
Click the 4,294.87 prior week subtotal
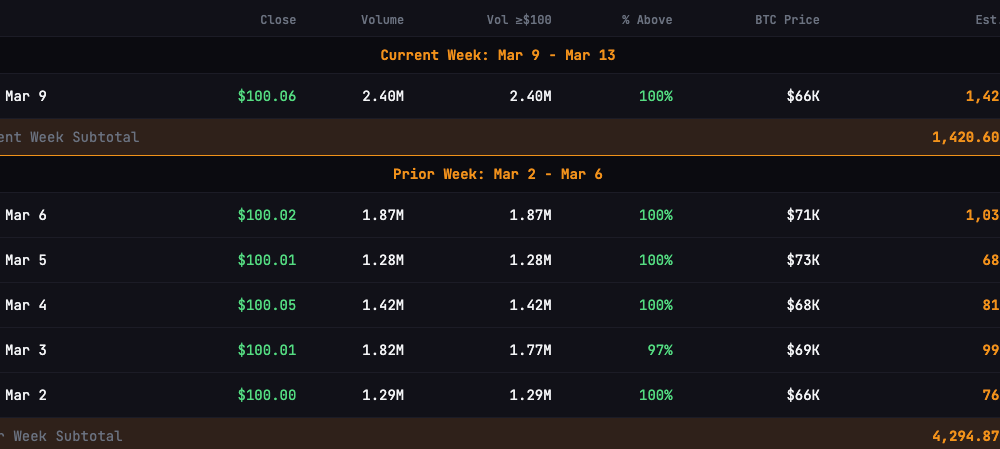tap(965, 436)
